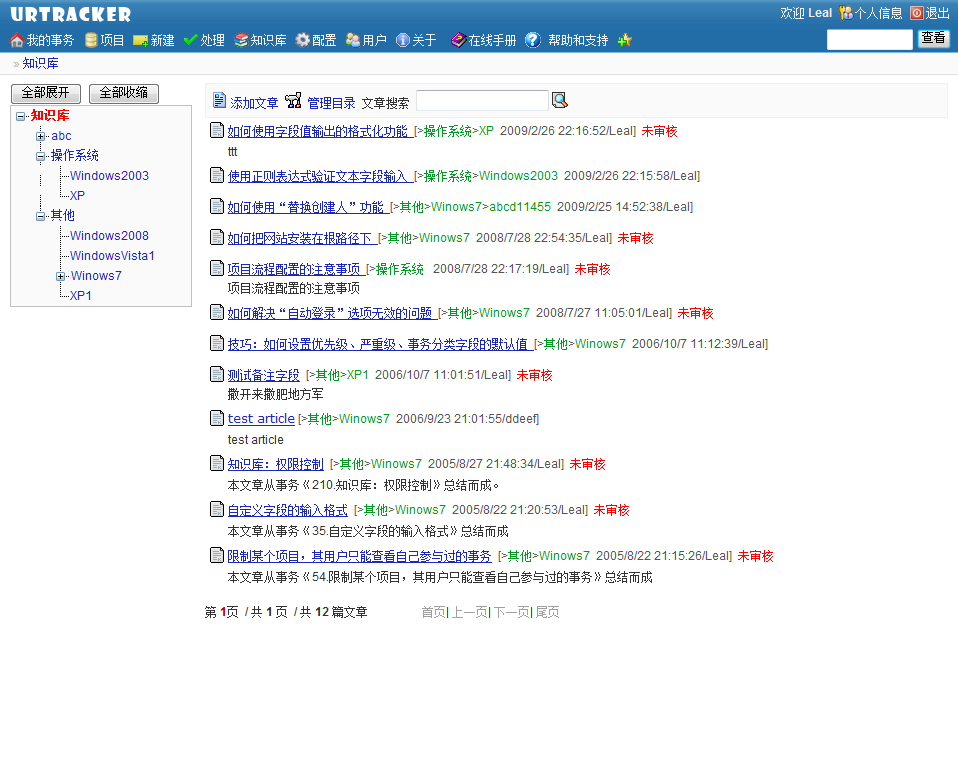Collapse the 操作系统 tree node
The width and height of the screenshot is (958, 758).
(40, 156)
